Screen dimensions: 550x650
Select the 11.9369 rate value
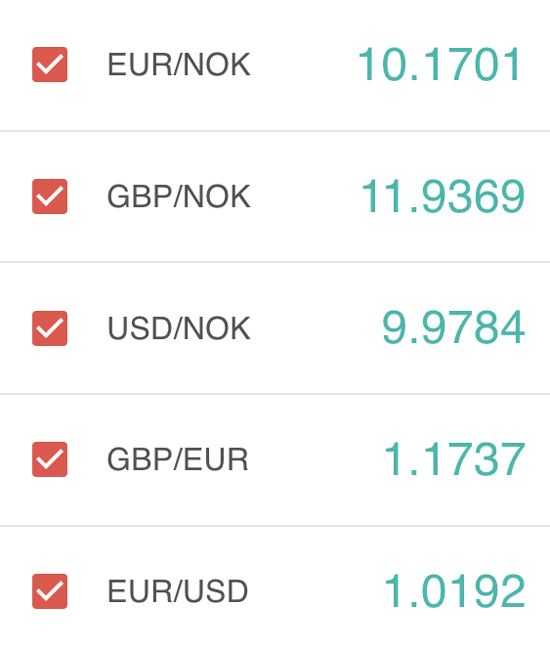(443, 196)
